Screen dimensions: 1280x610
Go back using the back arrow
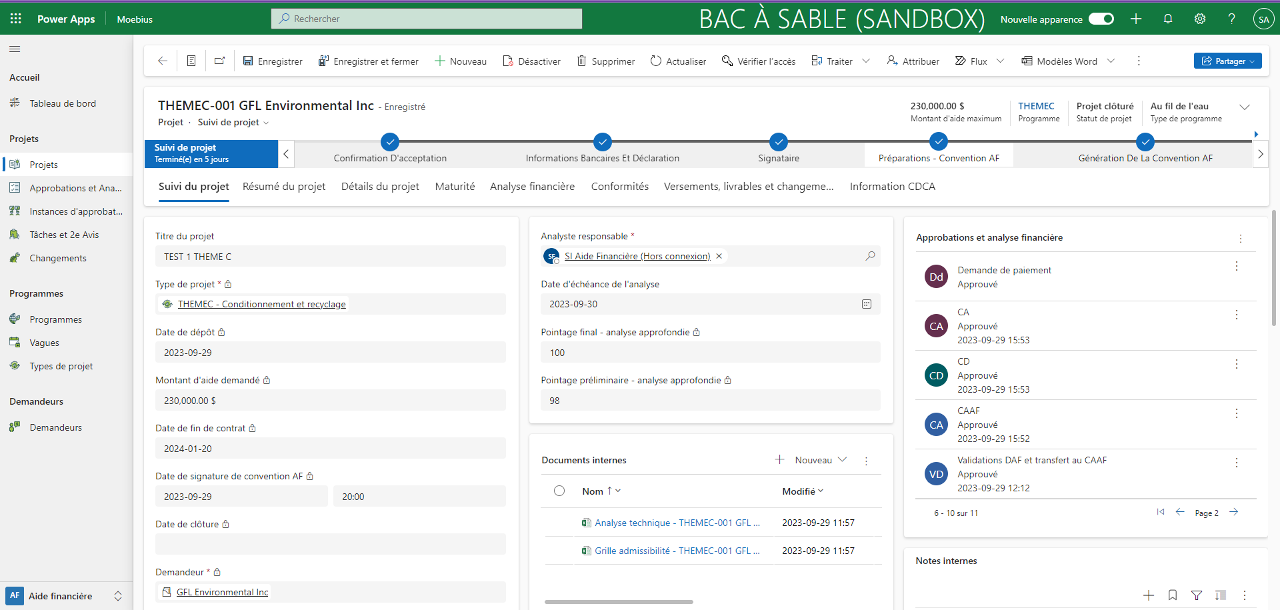click(162, 61)
